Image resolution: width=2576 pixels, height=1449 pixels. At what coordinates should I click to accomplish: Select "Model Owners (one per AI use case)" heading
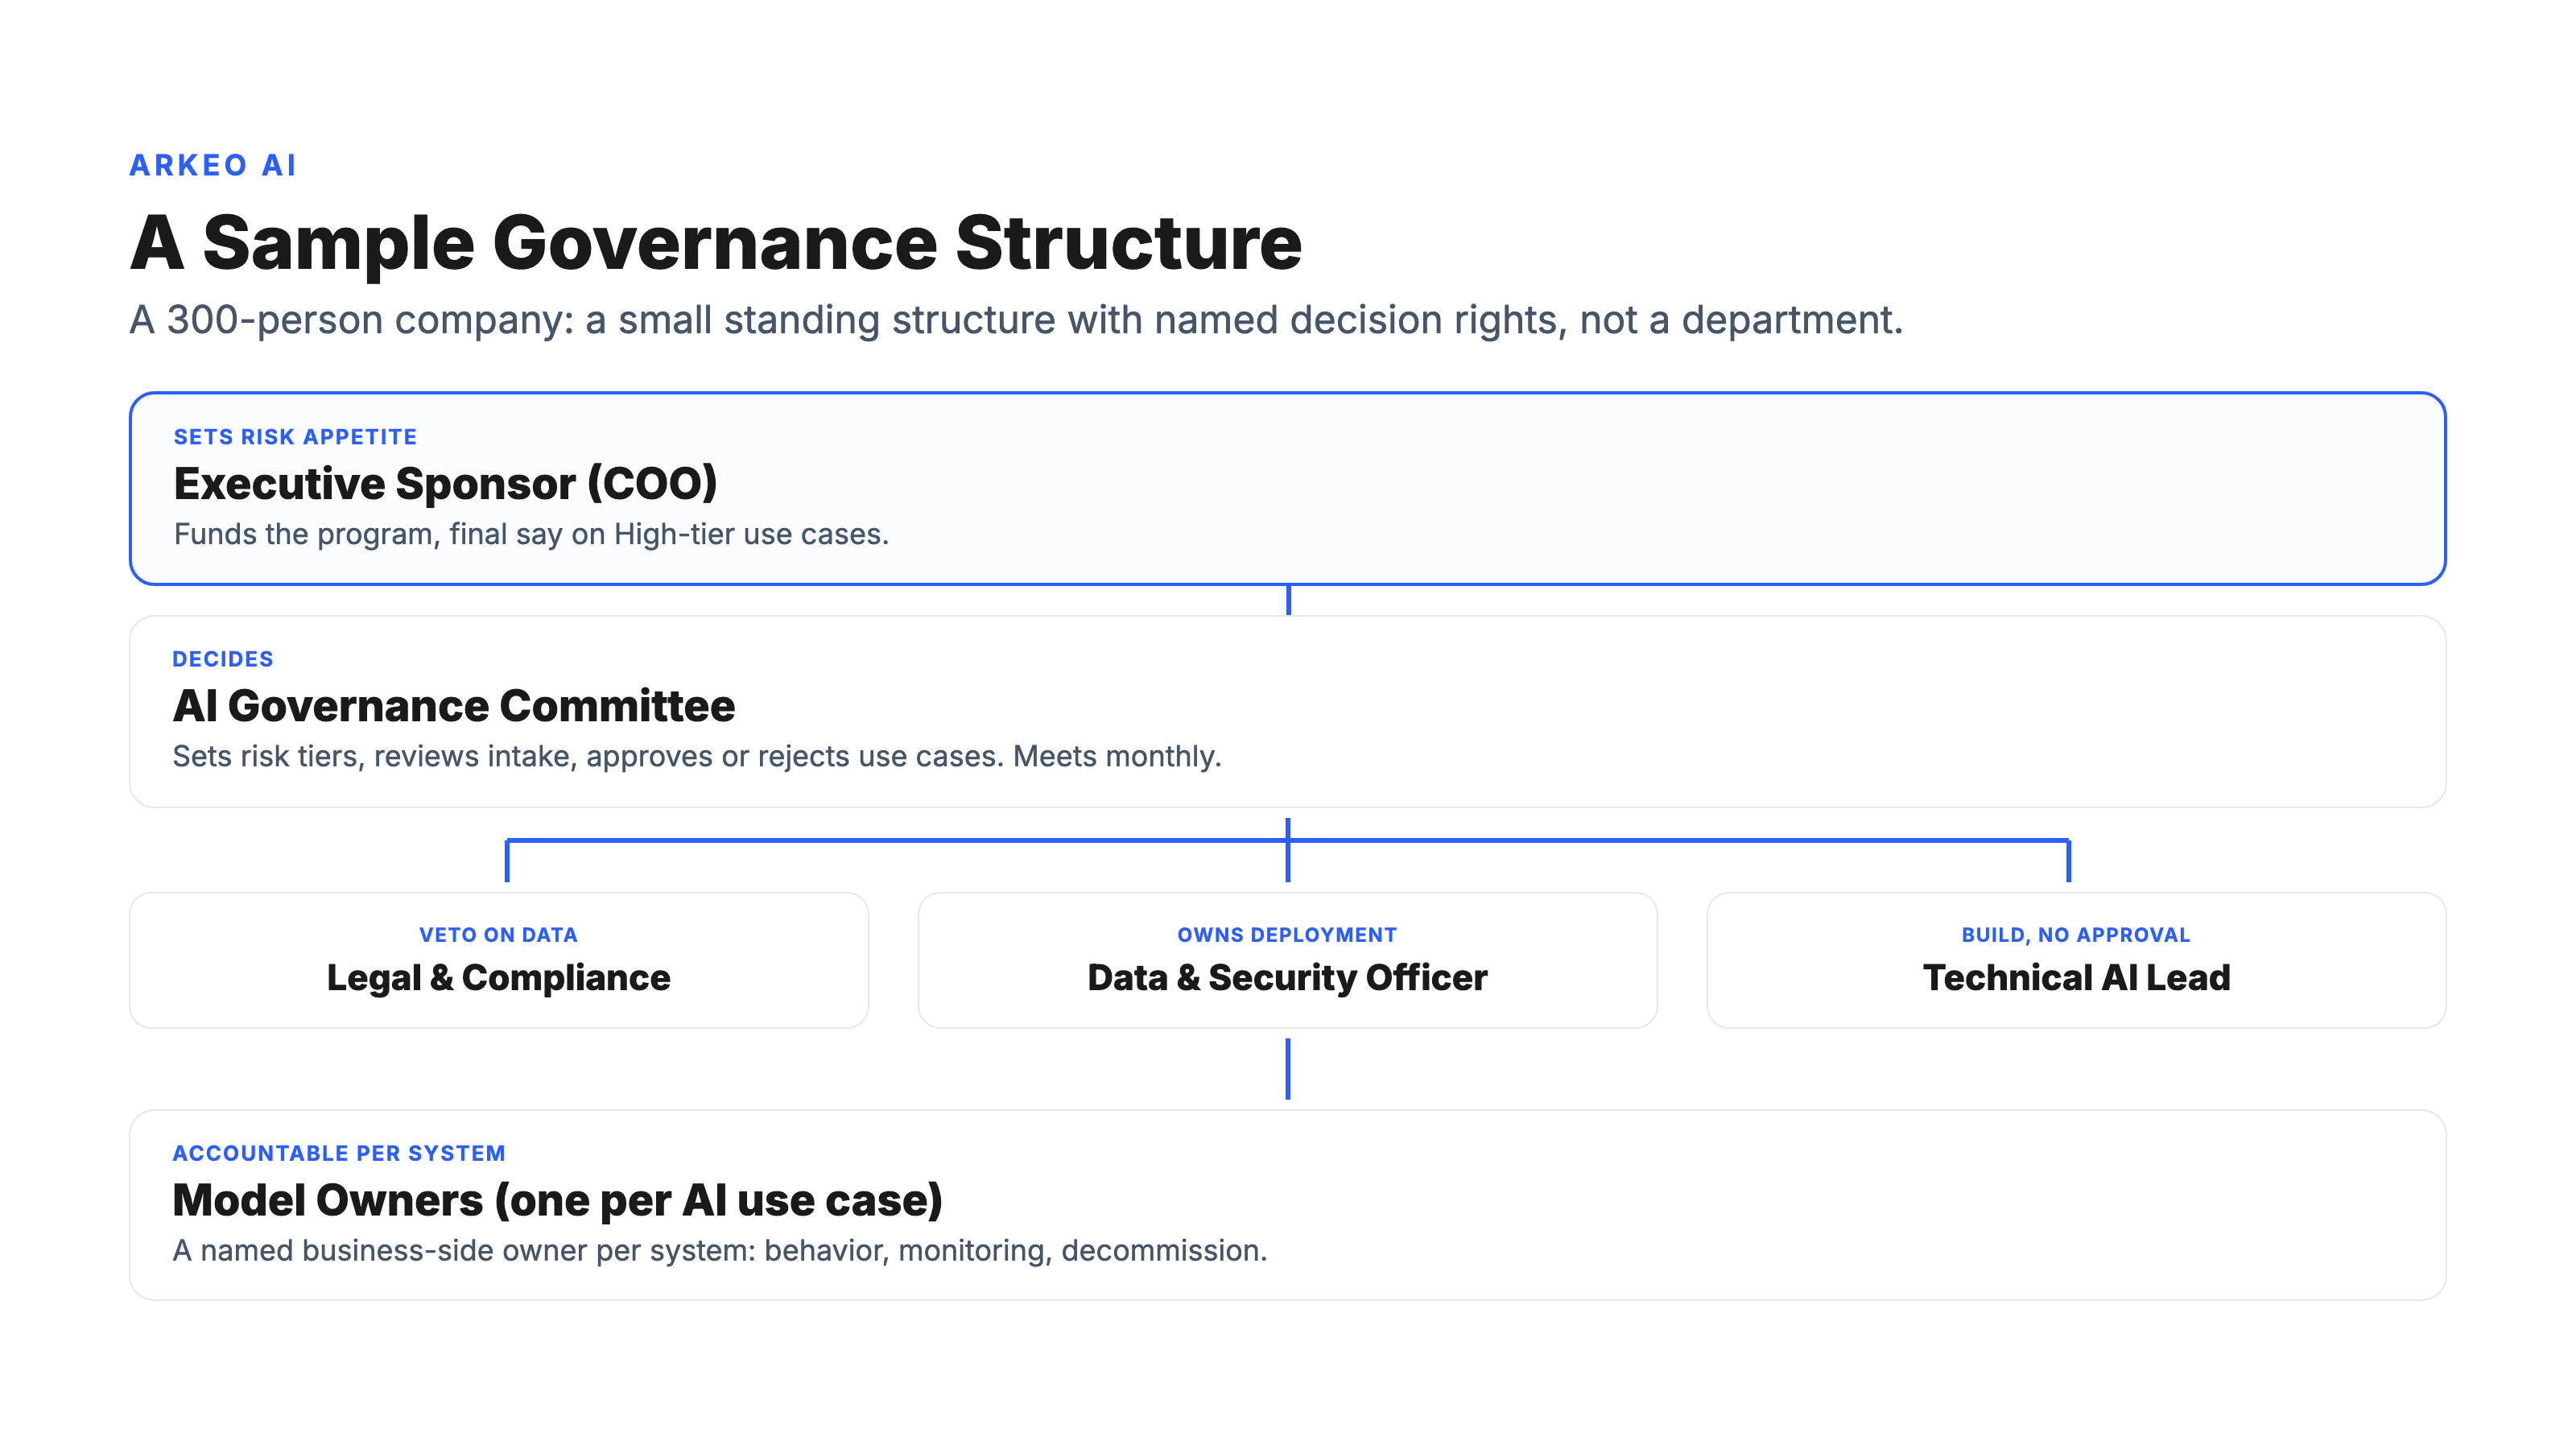[x=558, y=1200]
